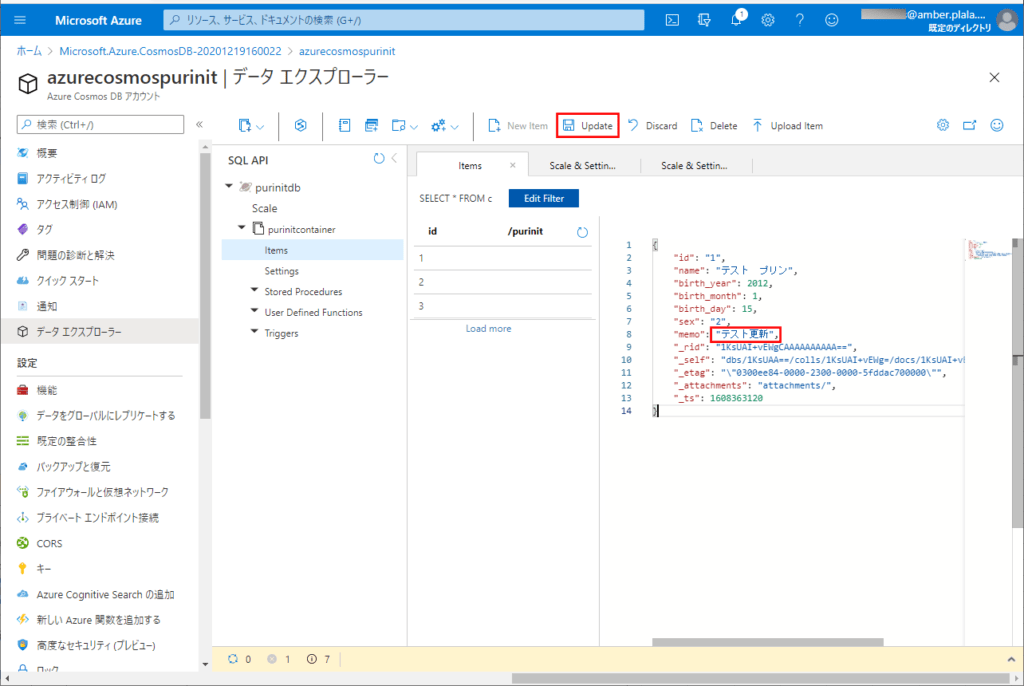The width and height of the screenshot is (1024, 686).
Task: Collapse the purinitdb database node
Action: pos(229,185)
